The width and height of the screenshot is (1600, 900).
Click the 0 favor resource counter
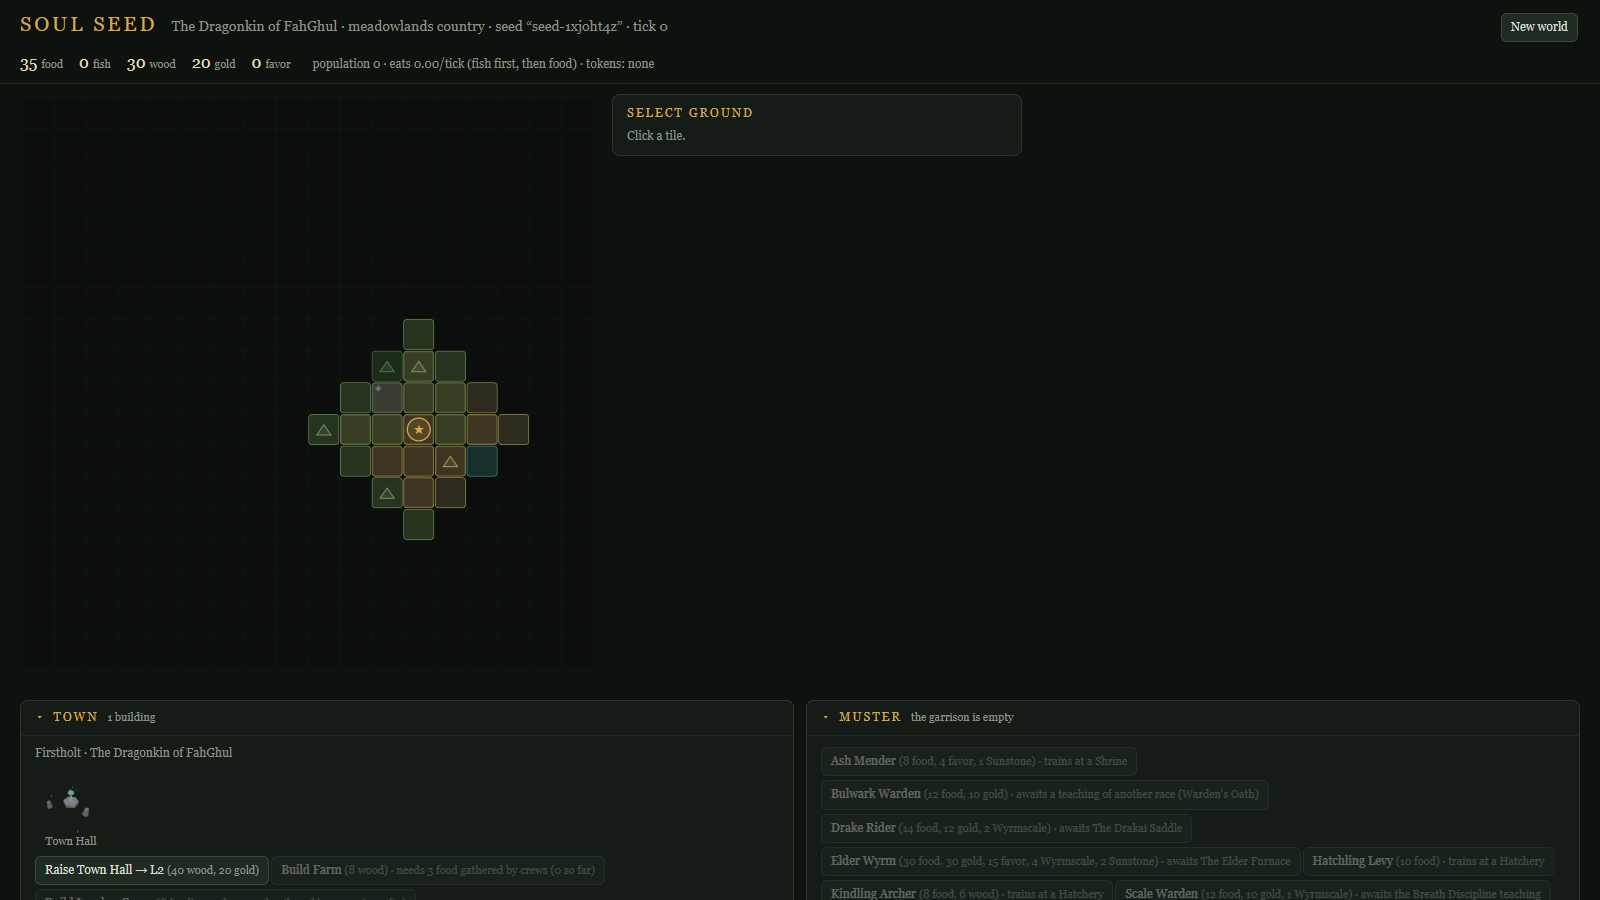pyautogui.click(x=271, y=64)
